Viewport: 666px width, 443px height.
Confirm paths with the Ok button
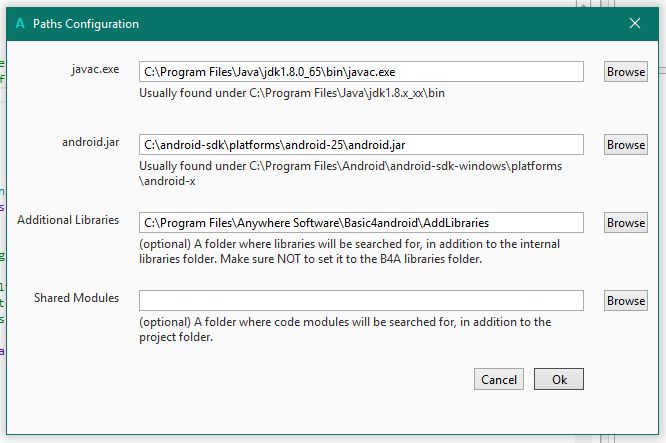tap(559, 380)
